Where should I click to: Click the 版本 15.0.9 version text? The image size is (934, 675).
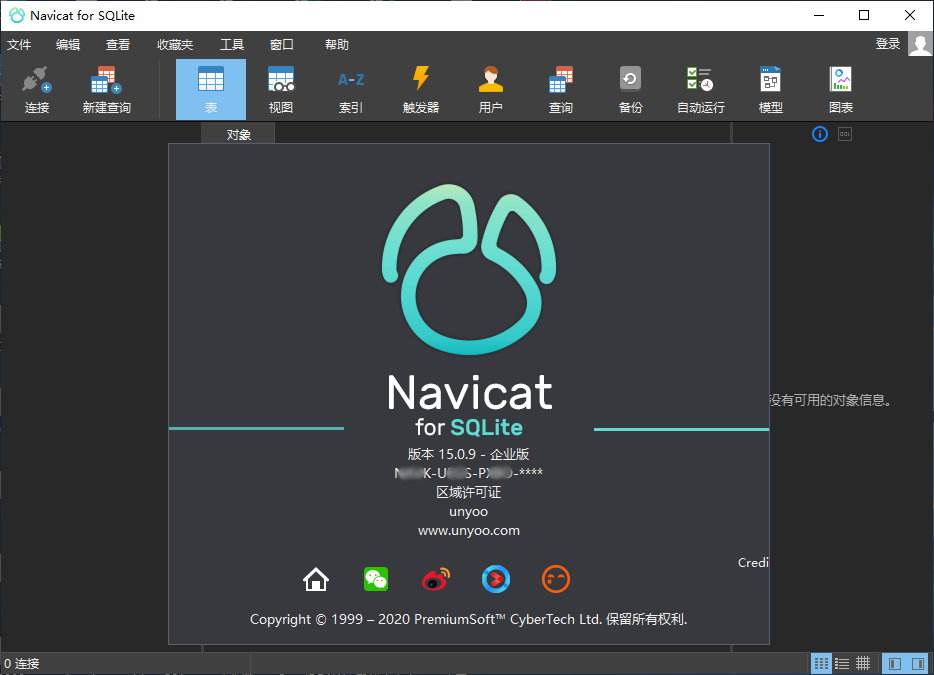point(469,454)
